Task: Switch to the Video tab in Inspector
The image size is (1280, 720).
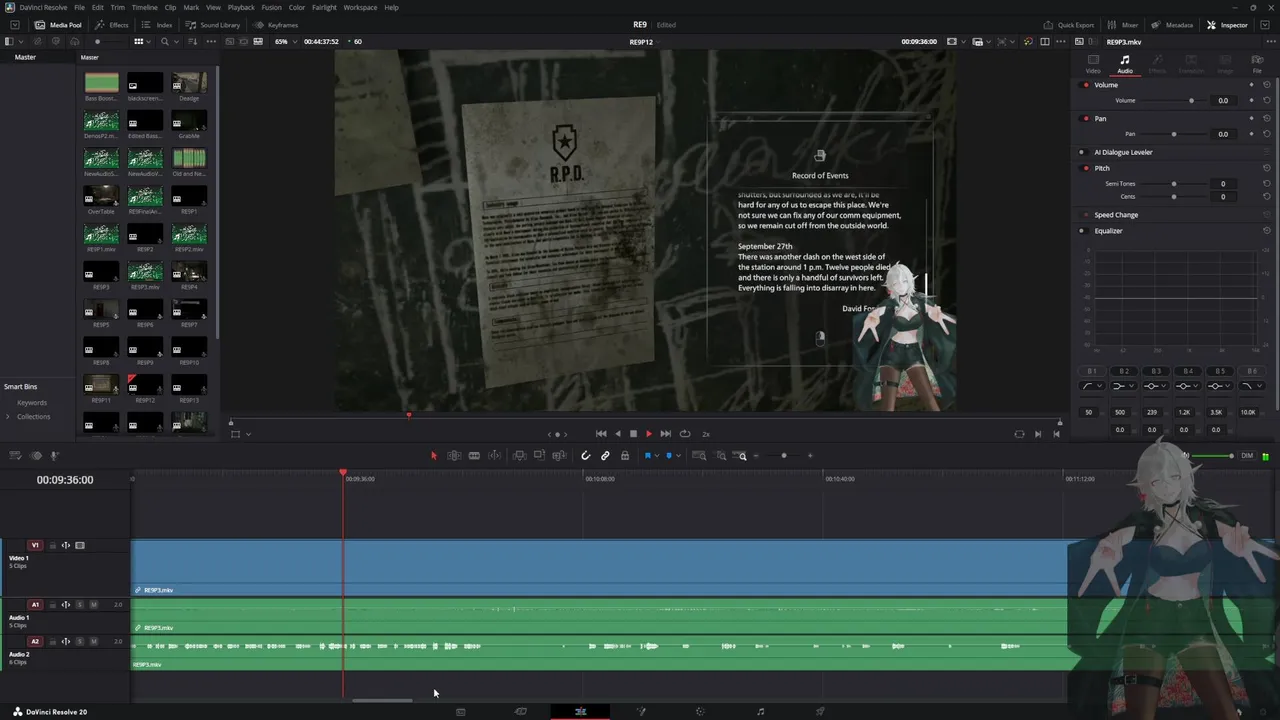Action: [1093, 64]
